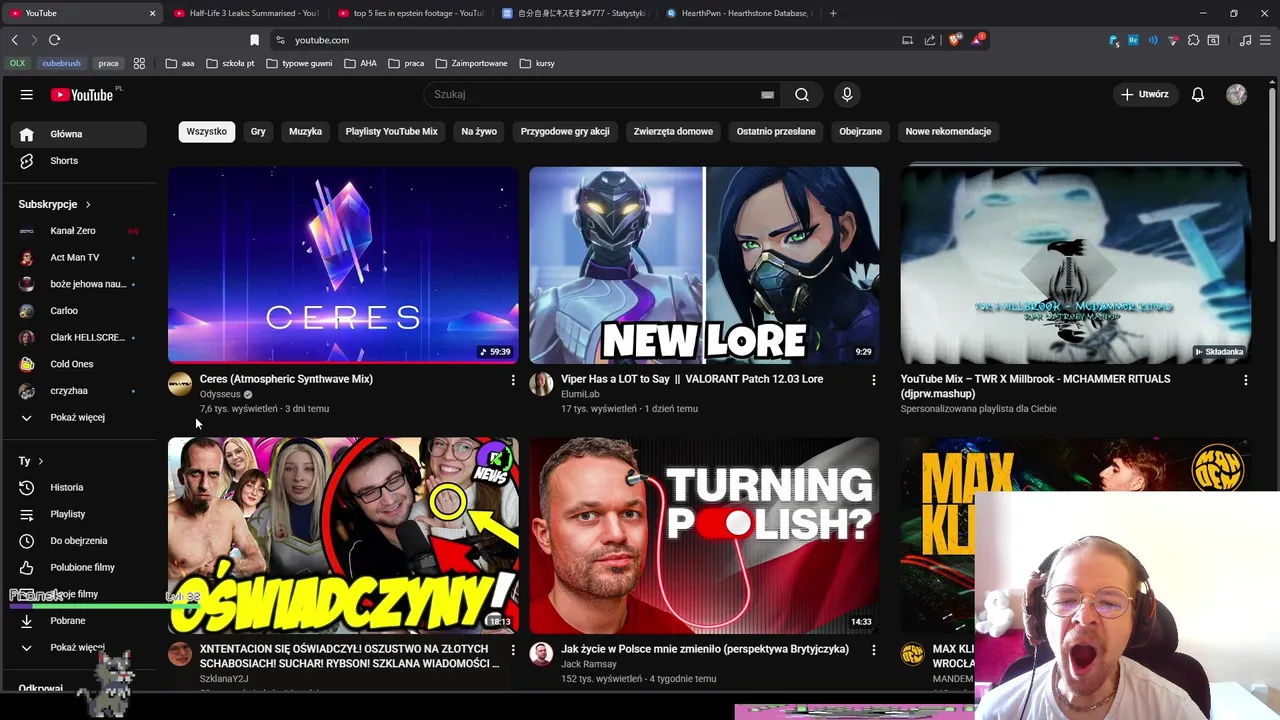
Task: Open Kanał Zero subscription channel
Action: (78, 231)
